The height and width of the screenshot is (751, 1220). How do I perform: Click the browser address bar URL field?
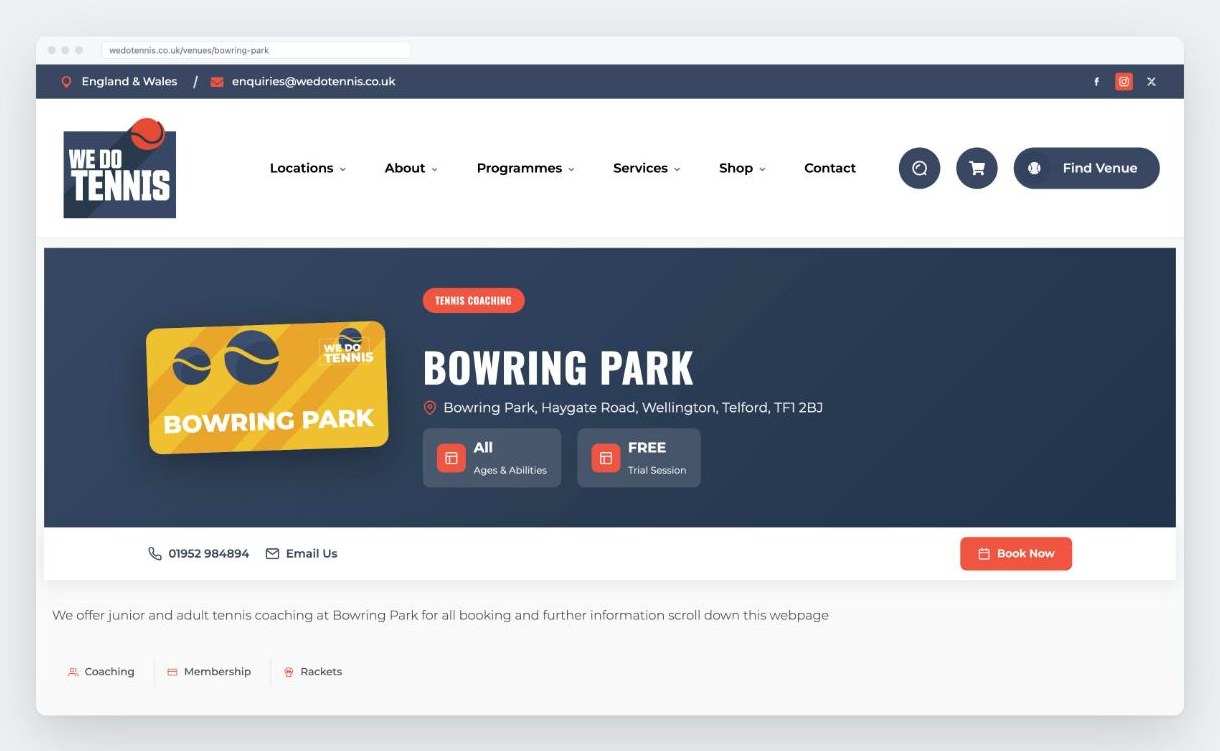tap(255, 50)
